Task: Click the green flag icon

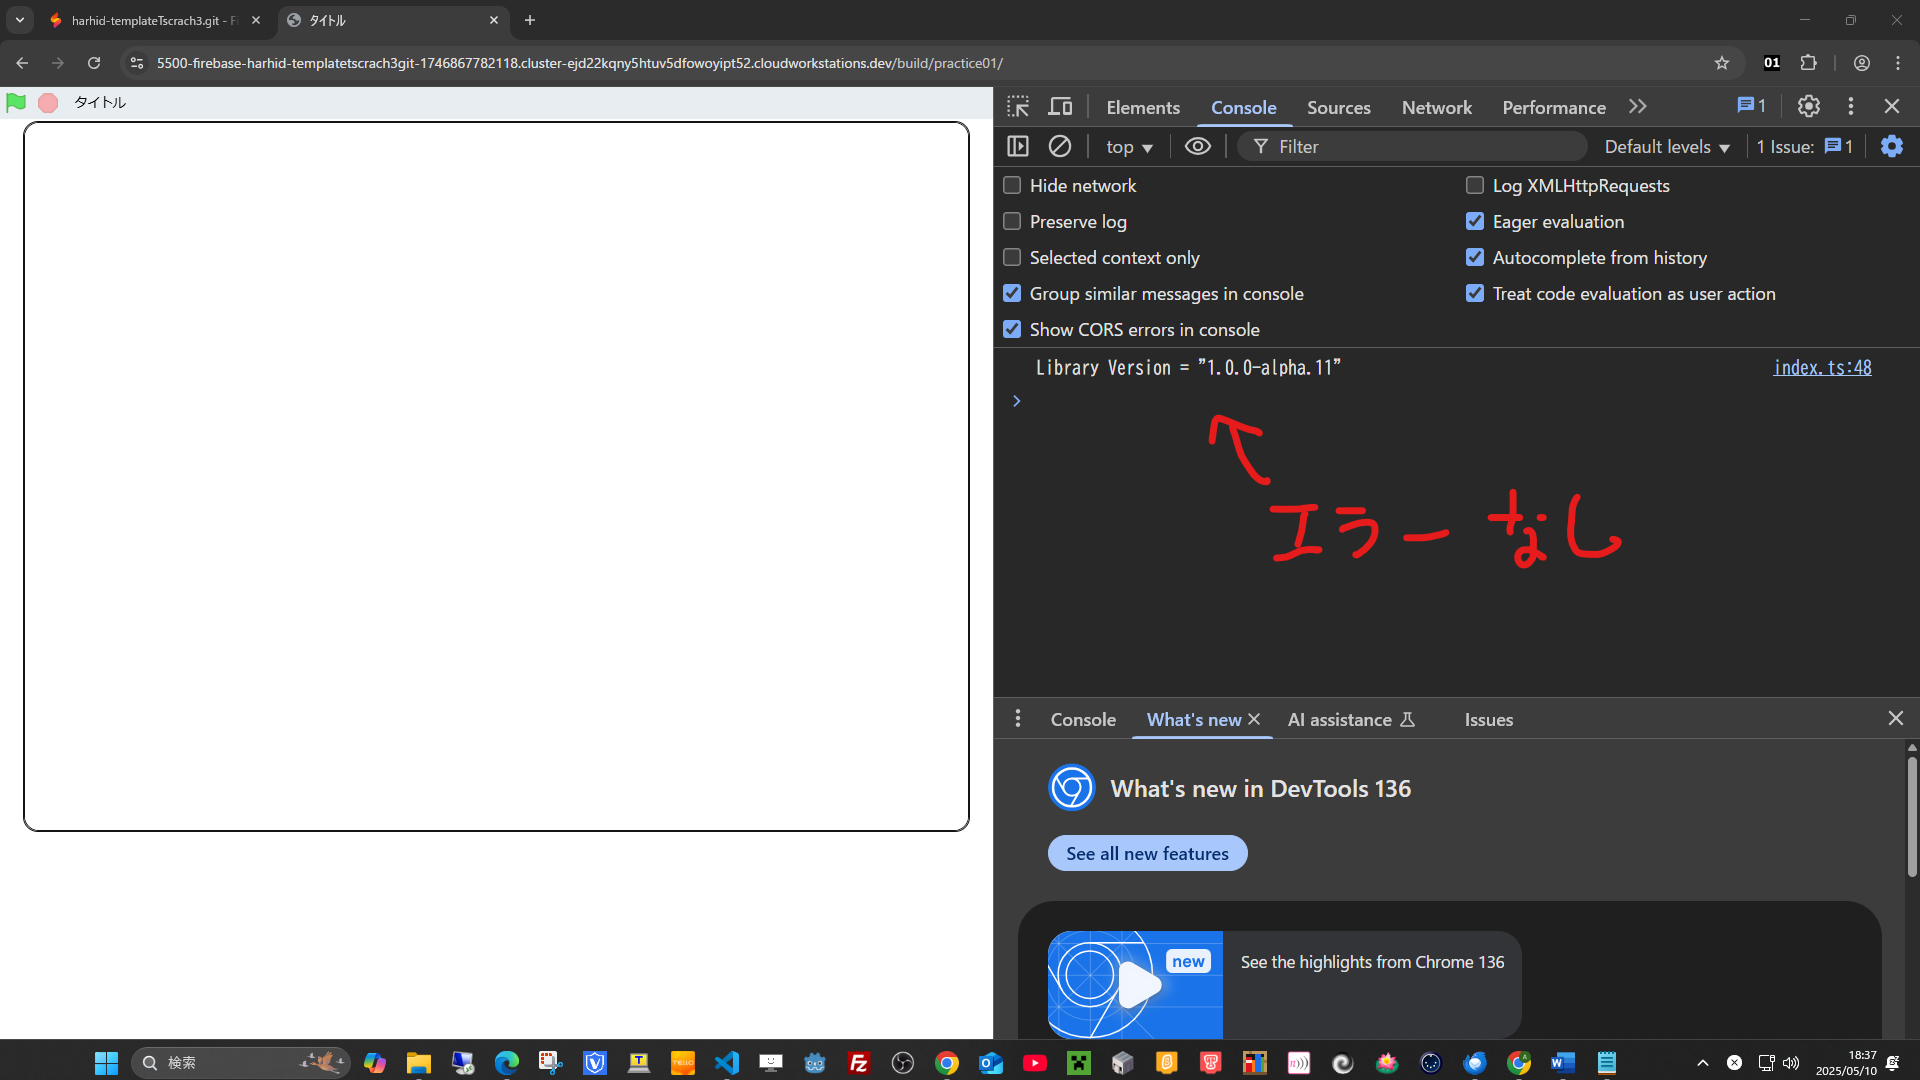Action: [x=16, y=102]
